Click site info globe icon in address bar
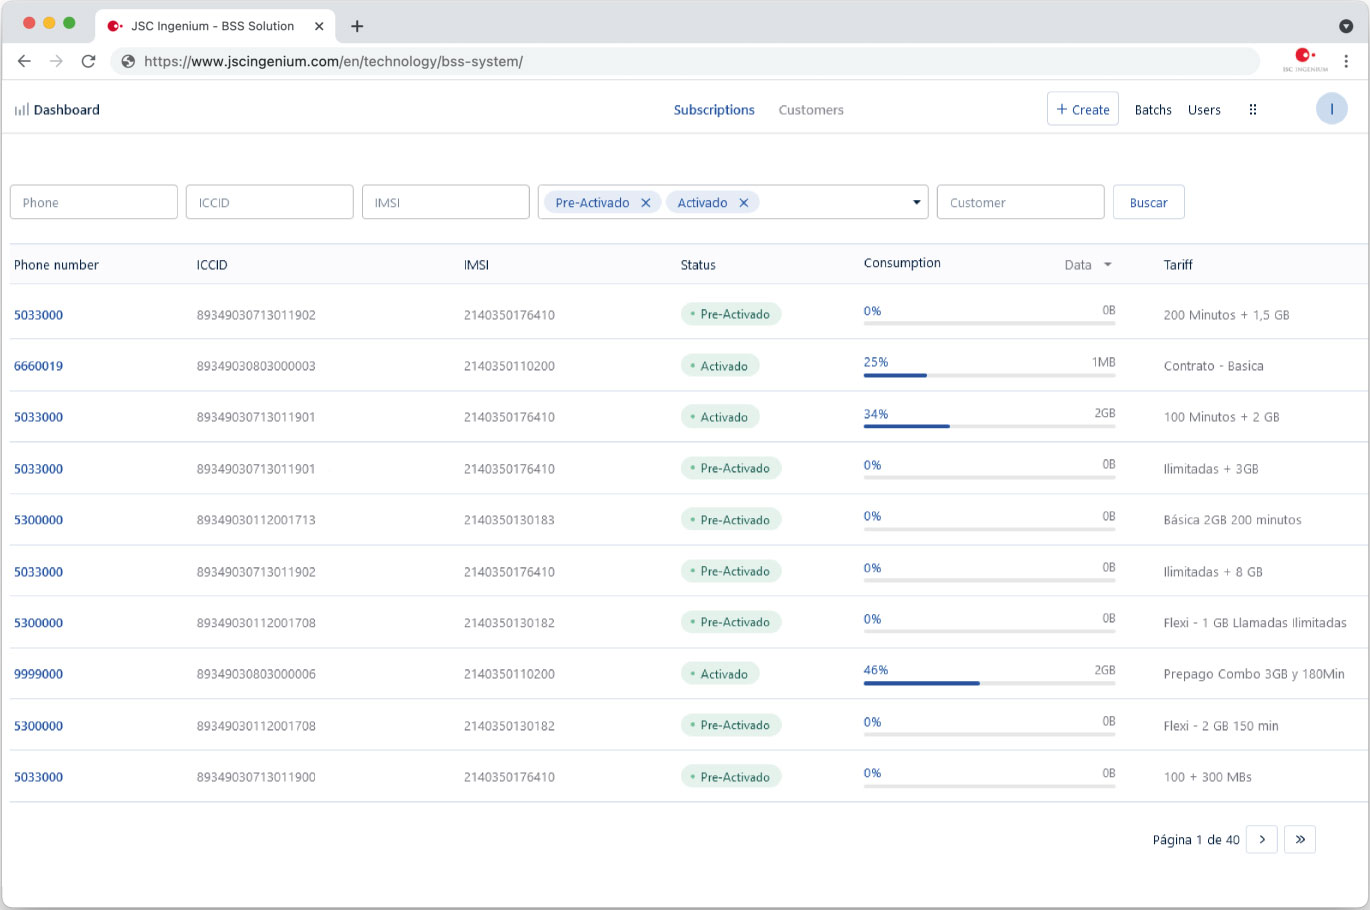The image size is (1370, 910). (128, 61)
